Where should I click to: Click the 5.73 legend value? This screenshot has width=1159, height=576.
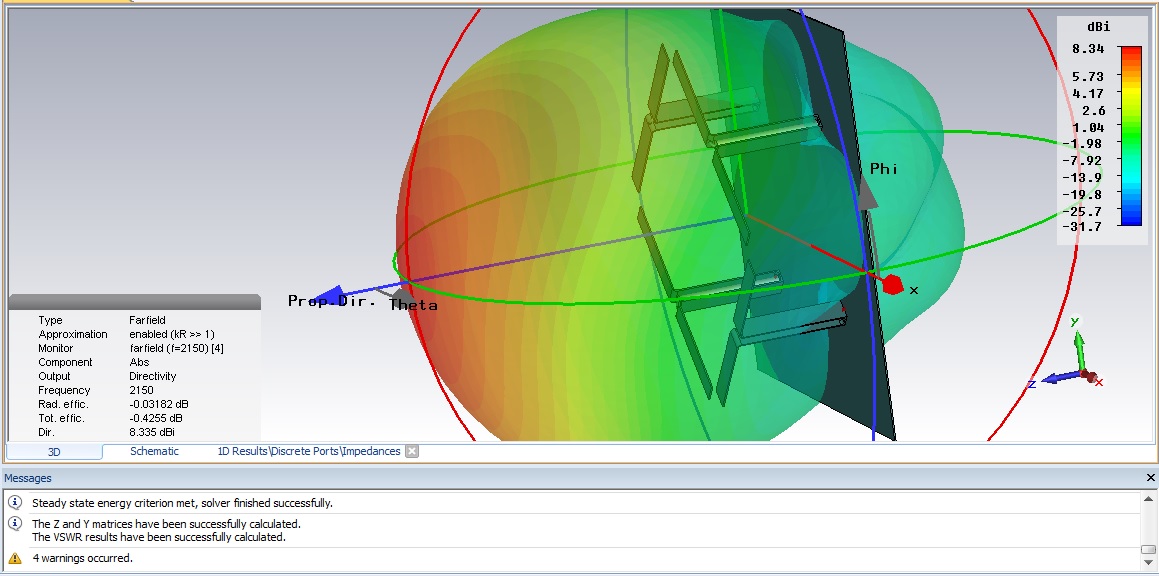1088,76
